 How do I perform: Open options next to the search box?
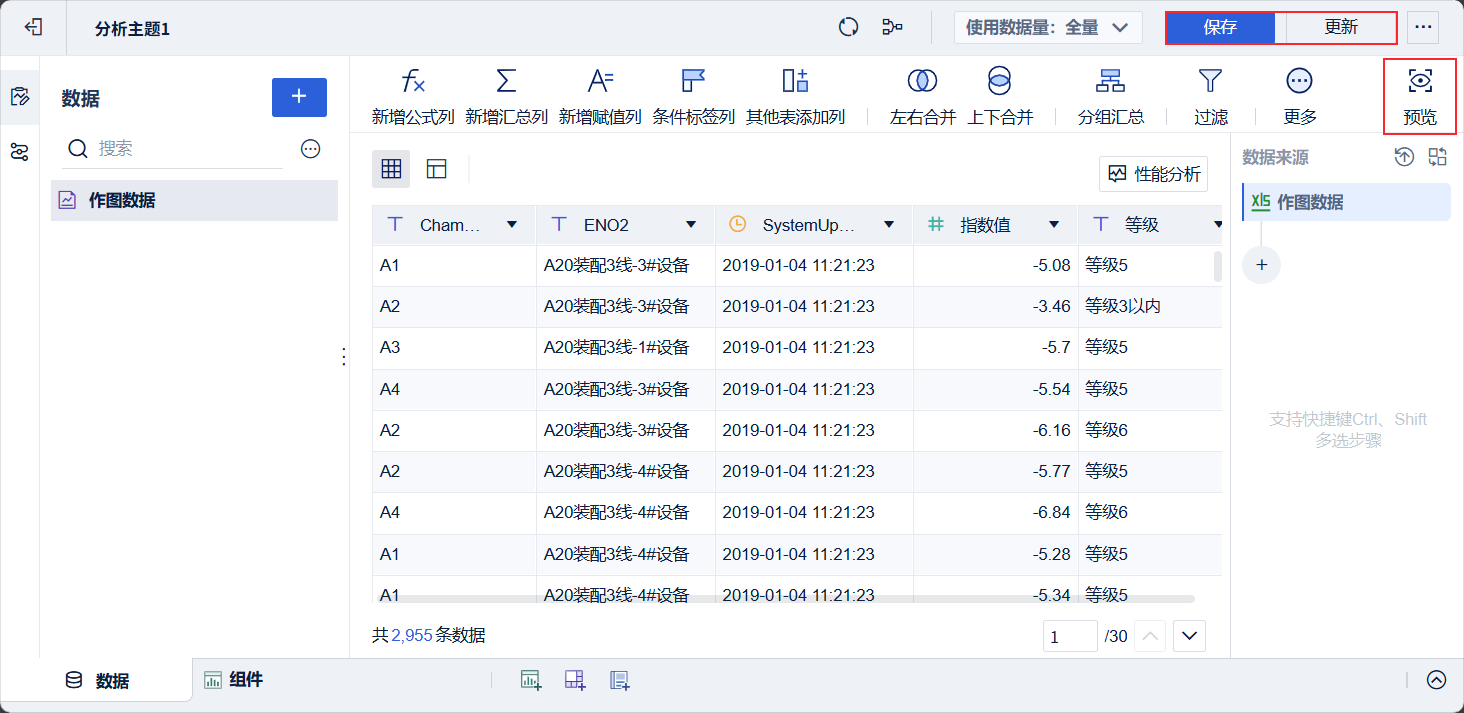click(311, 149)
